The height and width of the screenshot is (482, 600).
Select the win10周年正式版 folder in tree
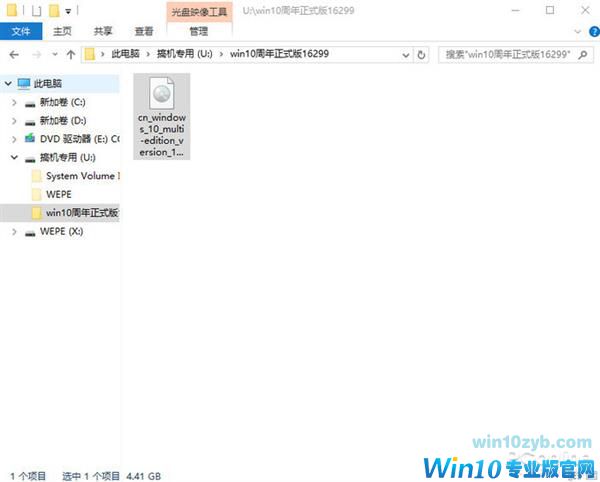(82, 213)
